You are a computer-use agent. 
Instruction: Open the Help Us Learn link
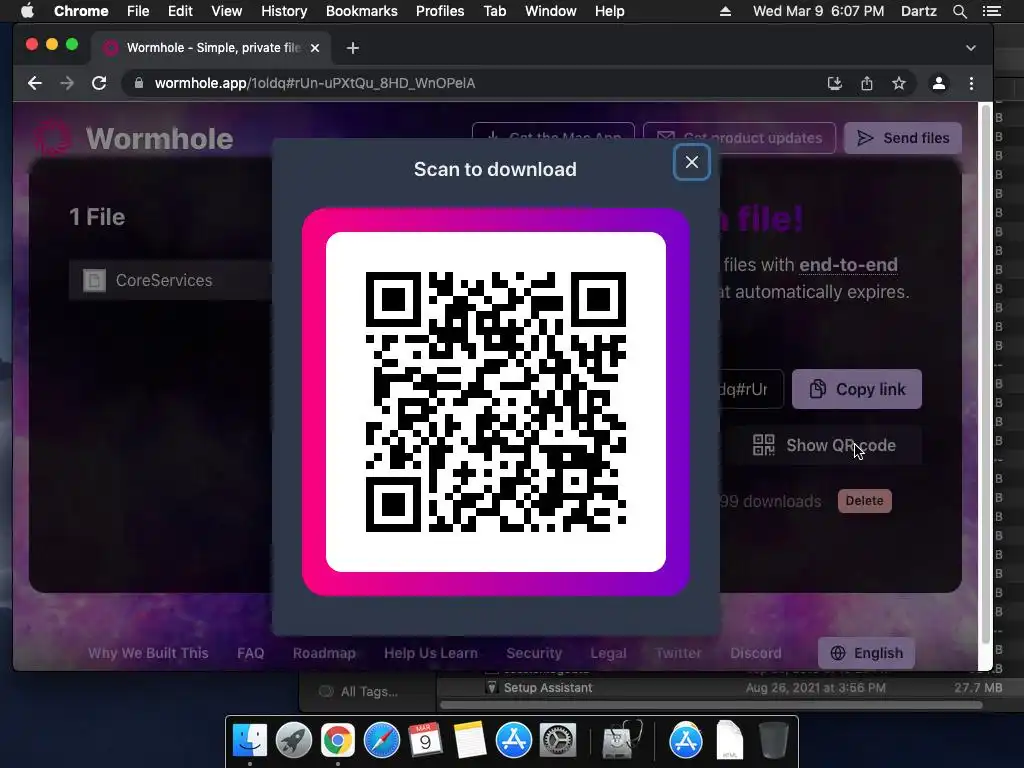pos(431,653)
